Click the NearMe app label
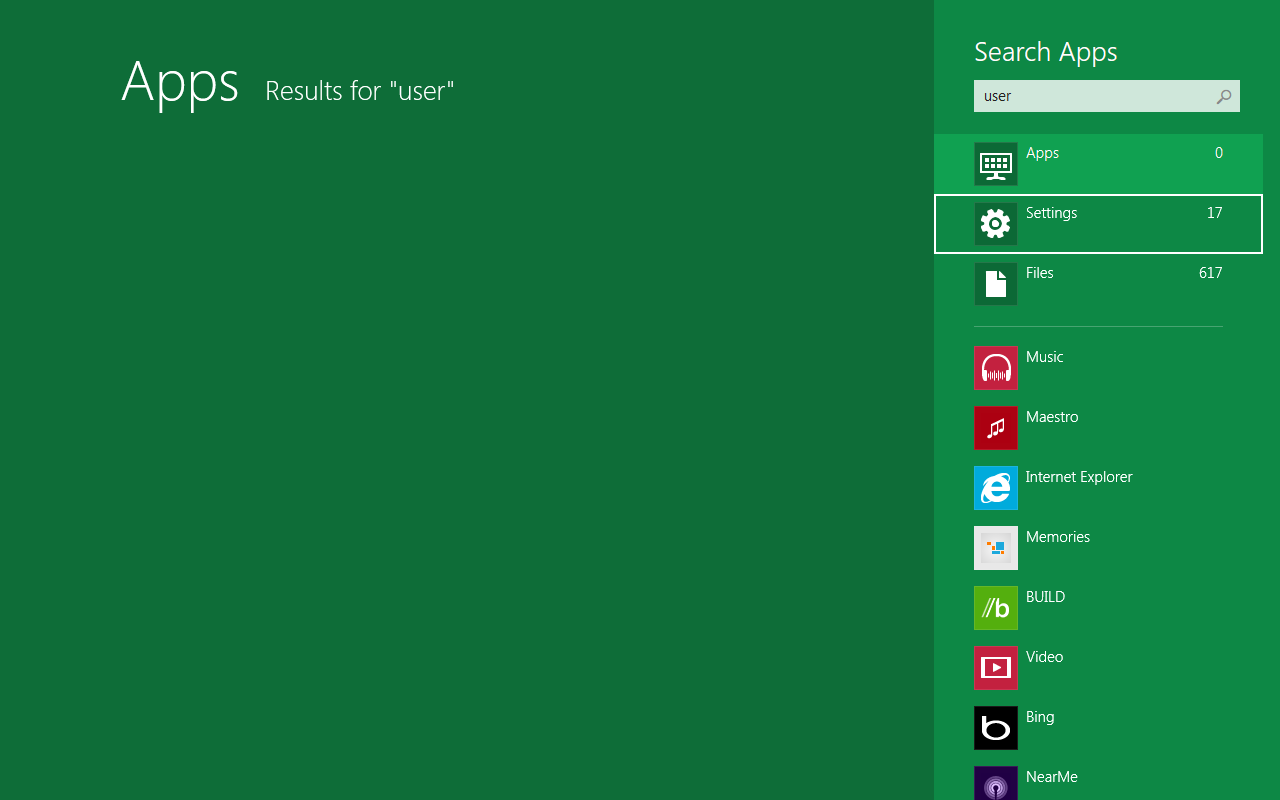Image resolution: width=1280 pixels, height=800 pixels. pos(1052,777)
